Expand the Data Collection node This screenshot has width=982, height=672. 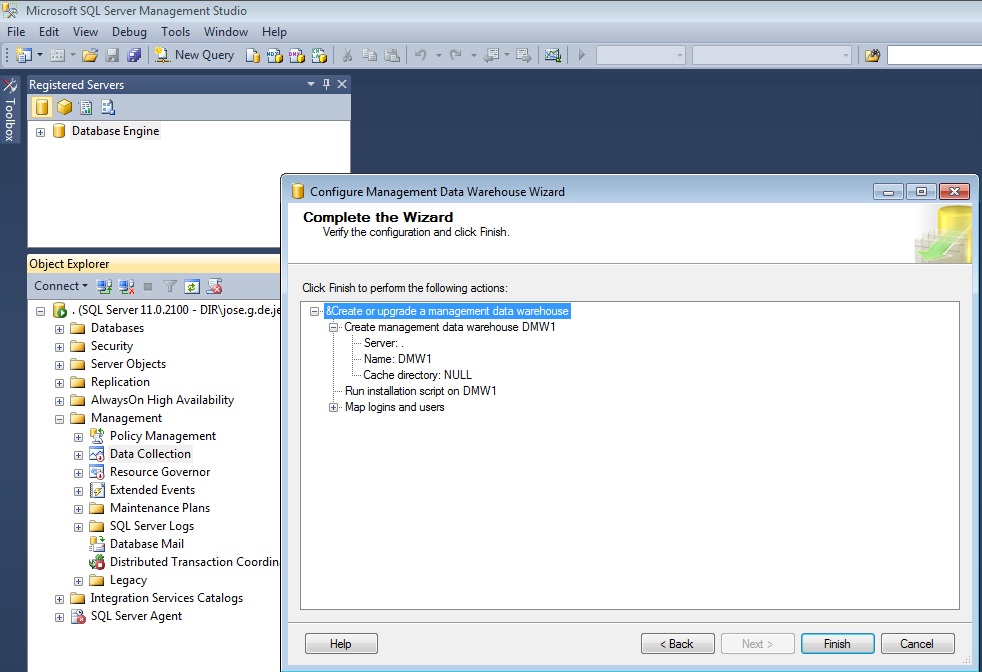coord(78,455)
